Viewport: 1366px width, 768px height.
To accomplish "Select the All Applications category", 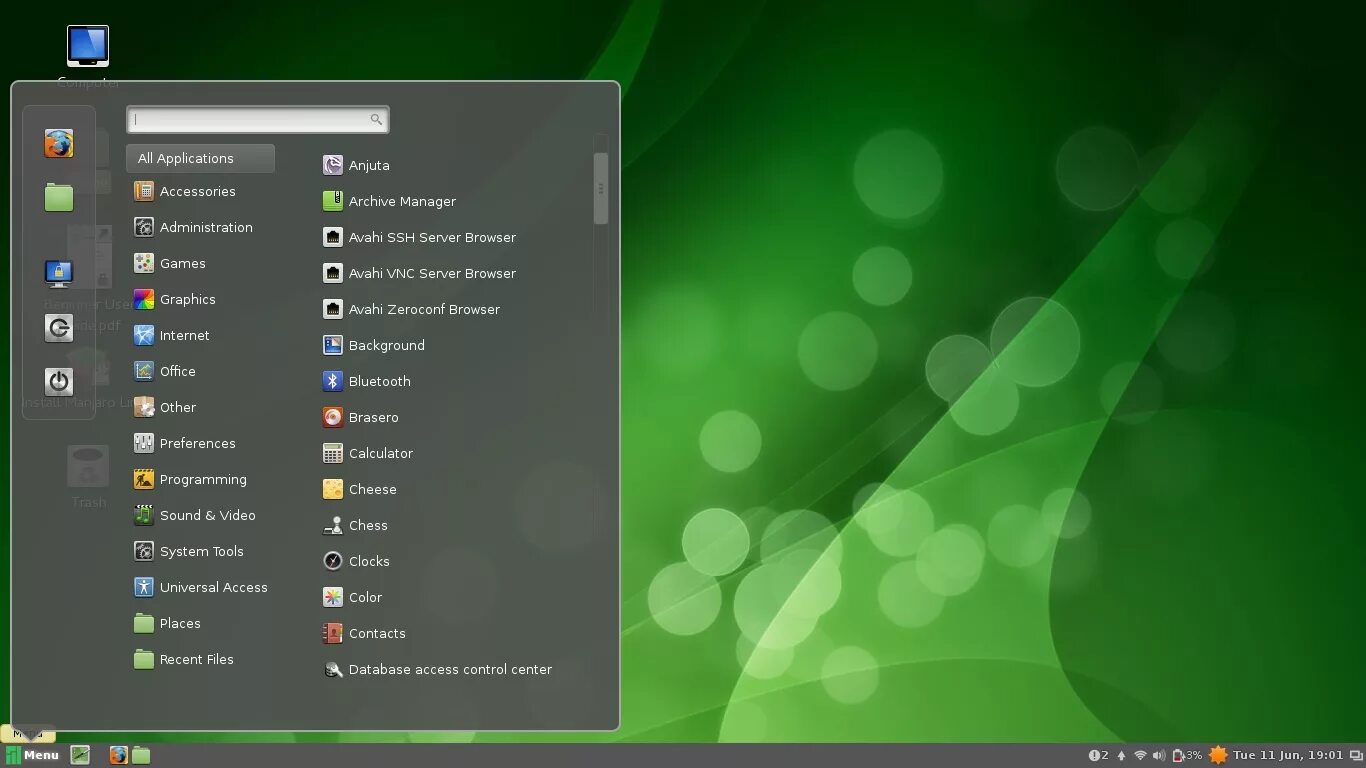I will (200, 158).
